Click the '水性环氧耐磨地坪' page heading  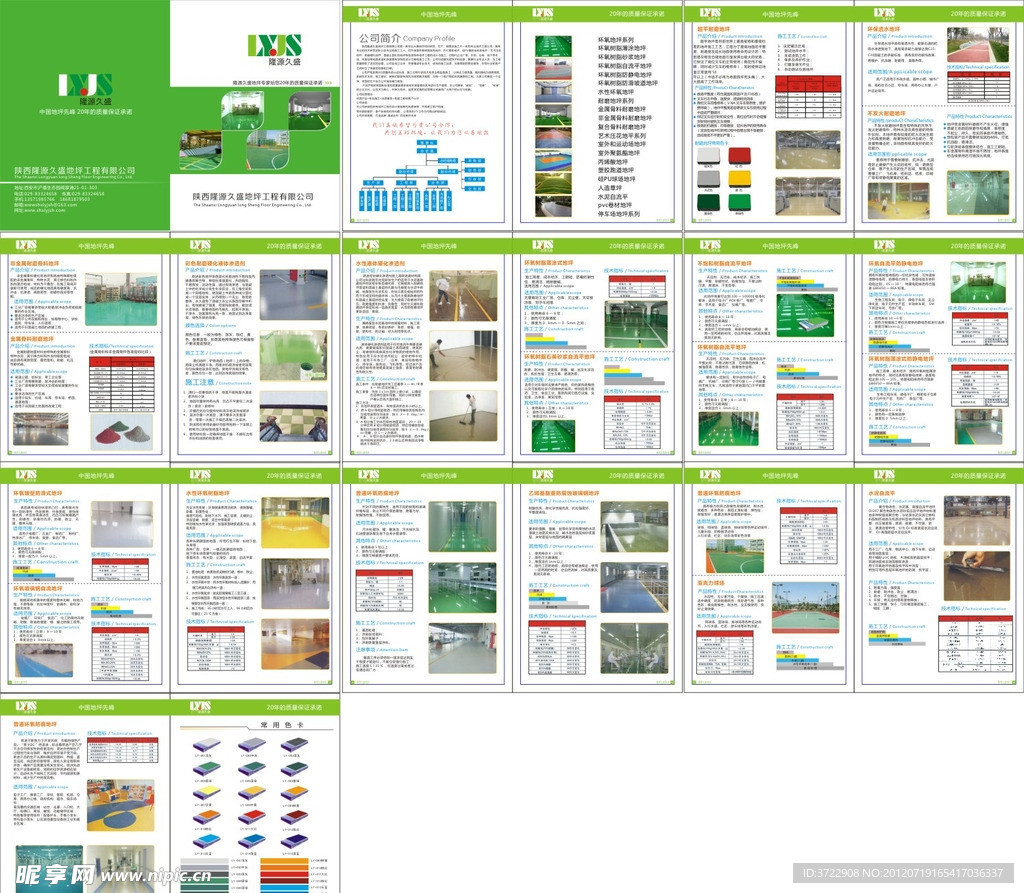pyautogui.click(x=208, y=493)
